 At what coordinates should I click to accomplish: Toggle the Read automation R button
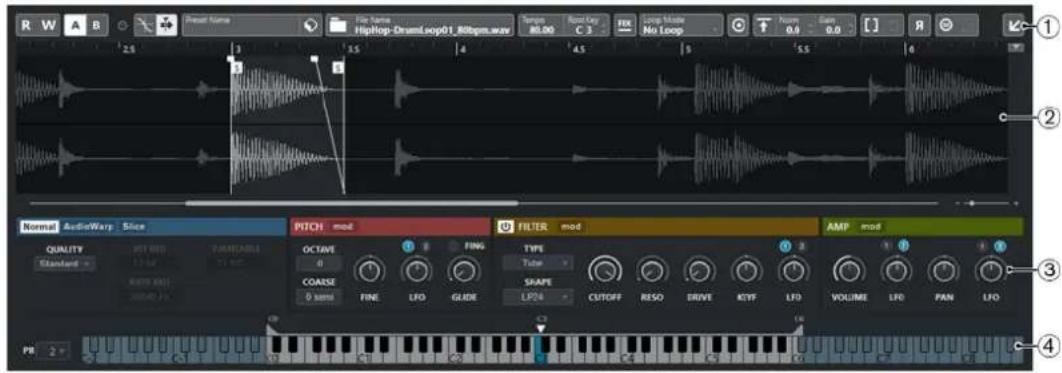(27, 25)
